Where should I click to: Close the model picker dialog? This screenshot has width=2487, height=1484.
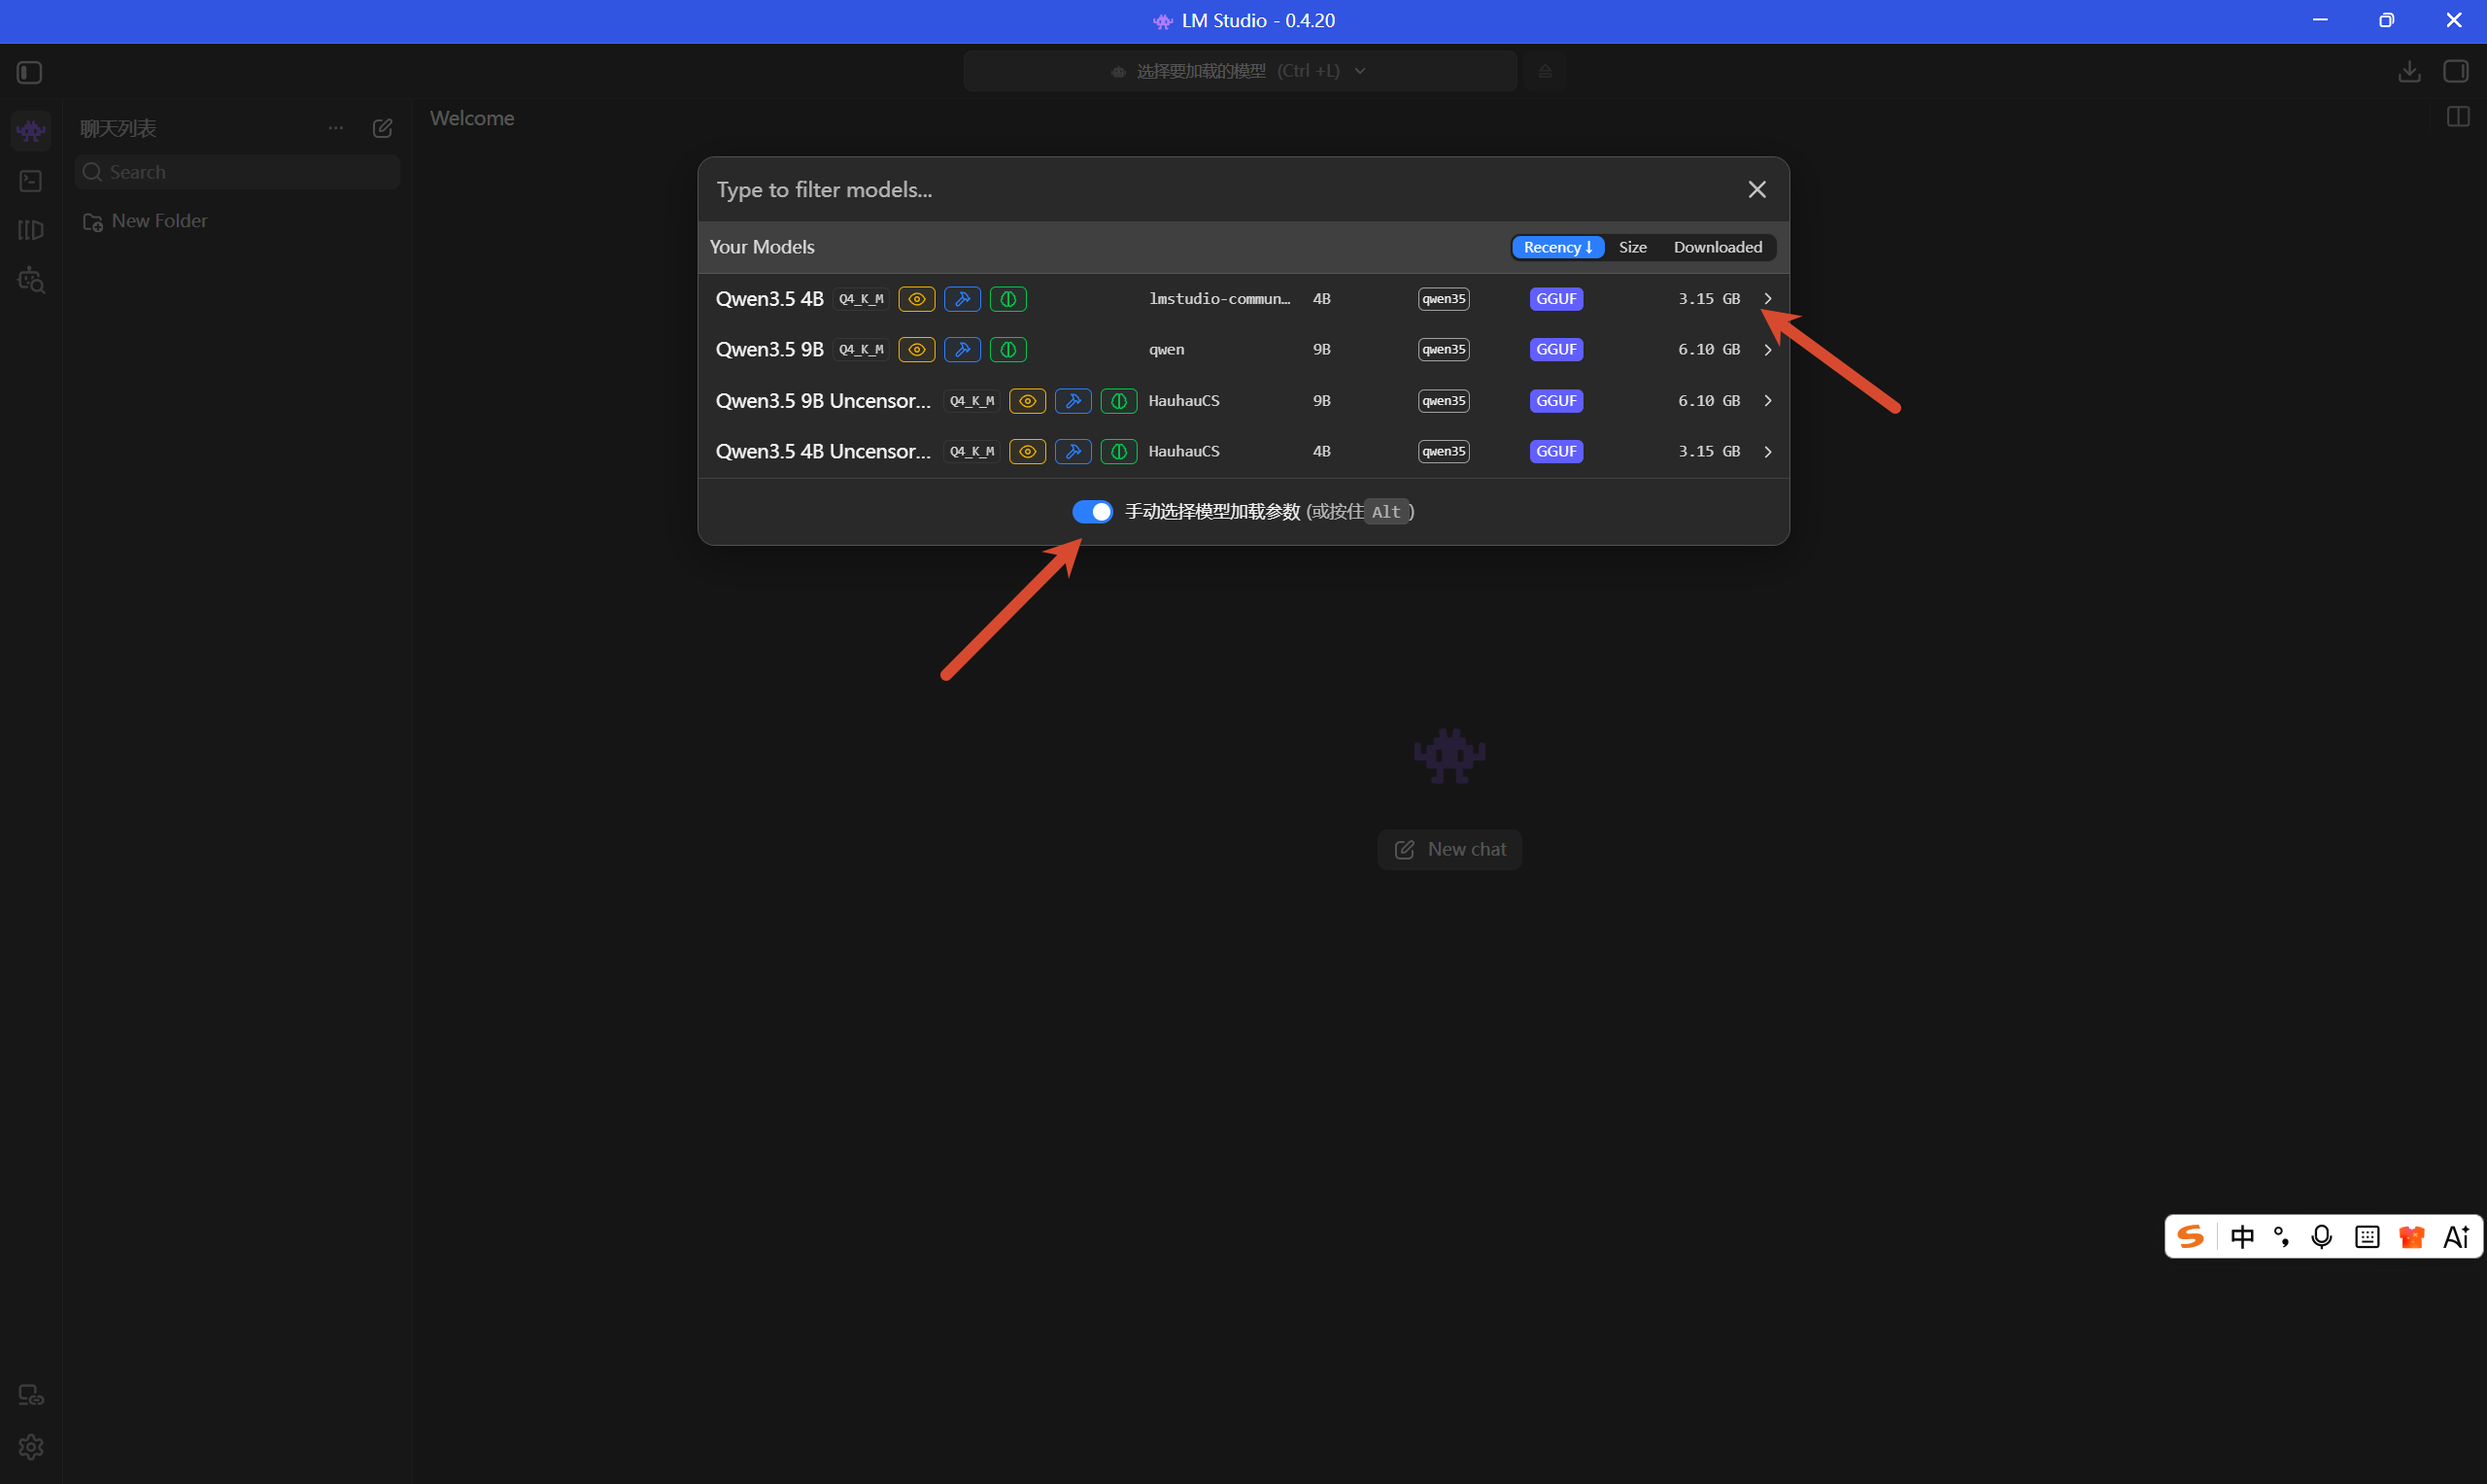pos(1756,190)
